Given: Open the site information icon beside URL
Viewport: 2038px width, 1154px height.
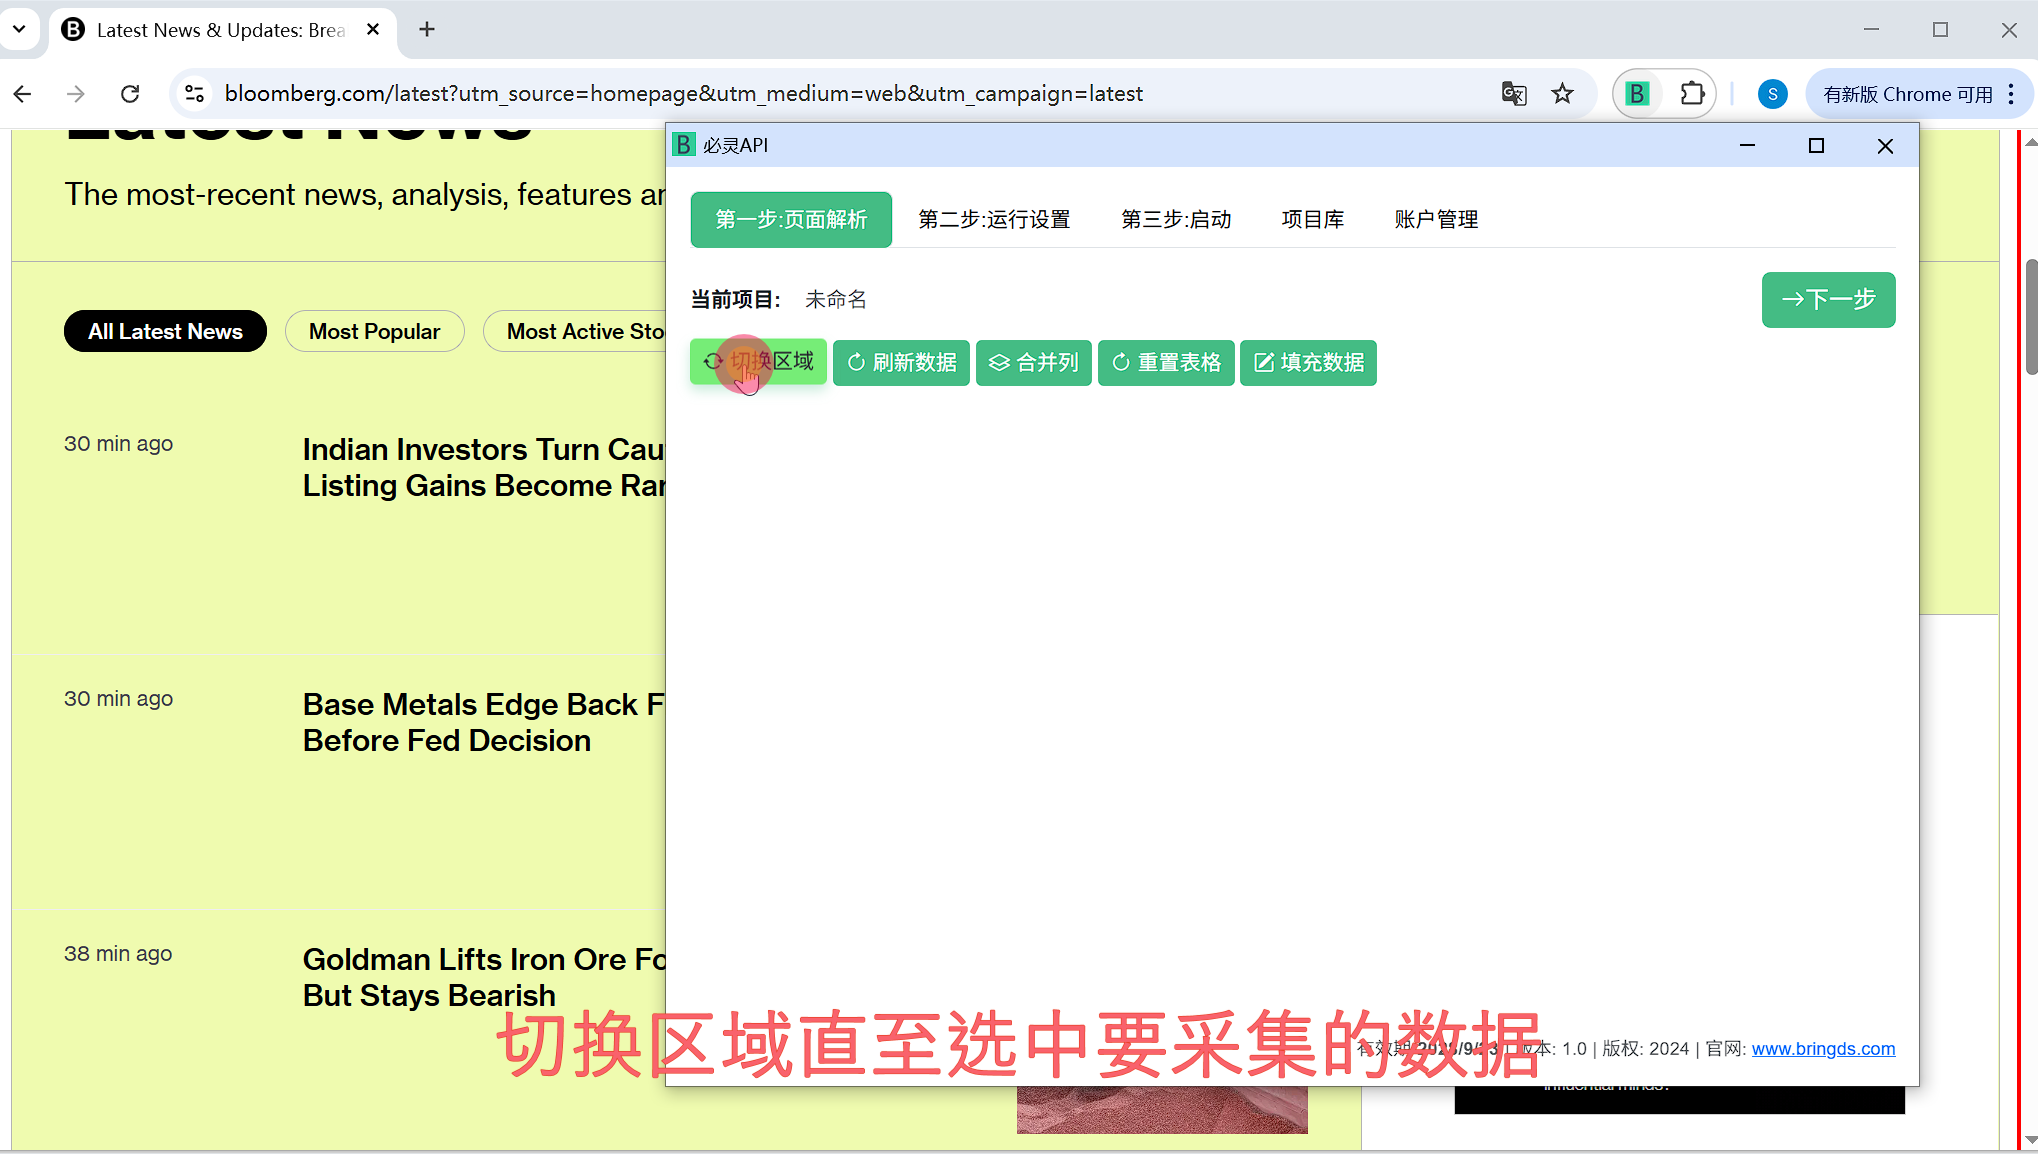Looking at the screenshot, I should [x=194, y=94].
